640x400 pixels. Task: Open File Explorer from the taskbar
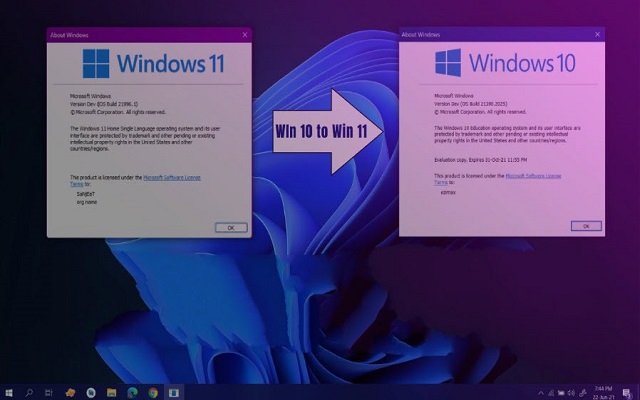111,393
